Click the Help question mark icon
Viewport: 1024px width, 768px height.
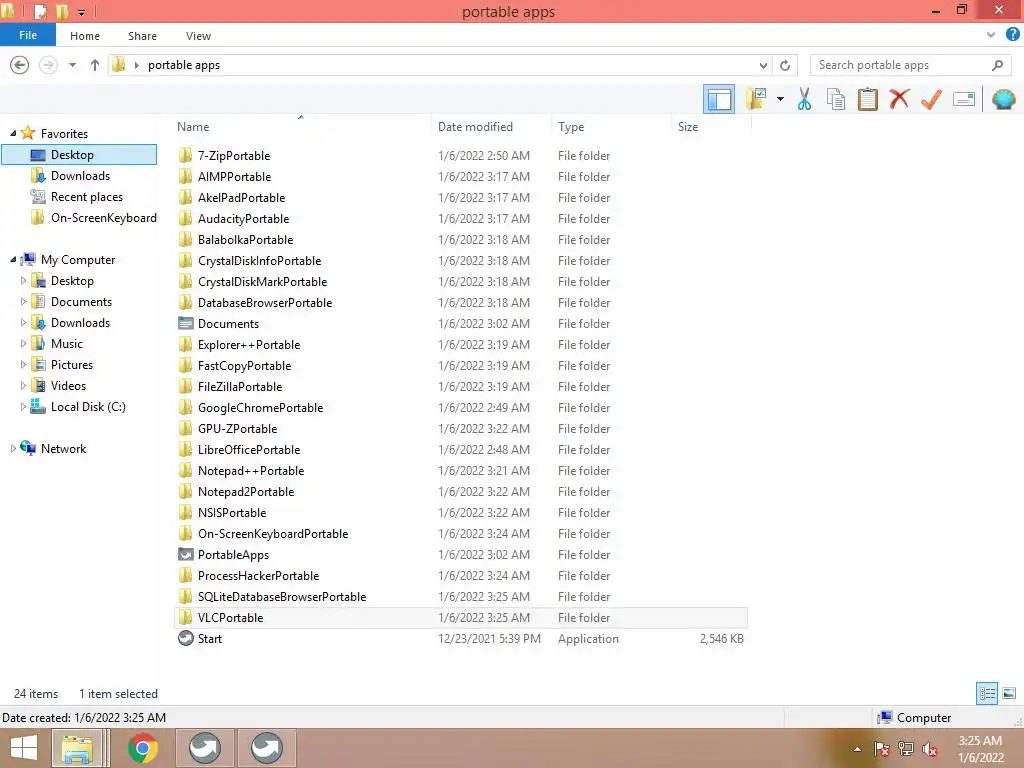pyautogui.click(x=1012, y=35)
